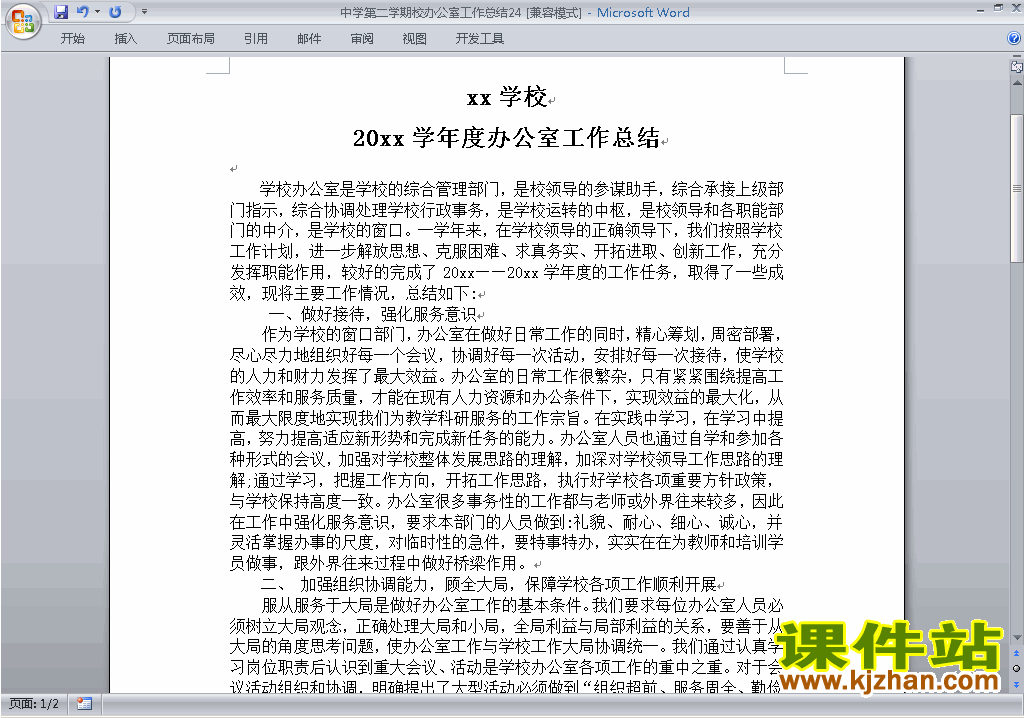Undo the last action via blue arrow
1024x718 pixels.
[83, 12]
